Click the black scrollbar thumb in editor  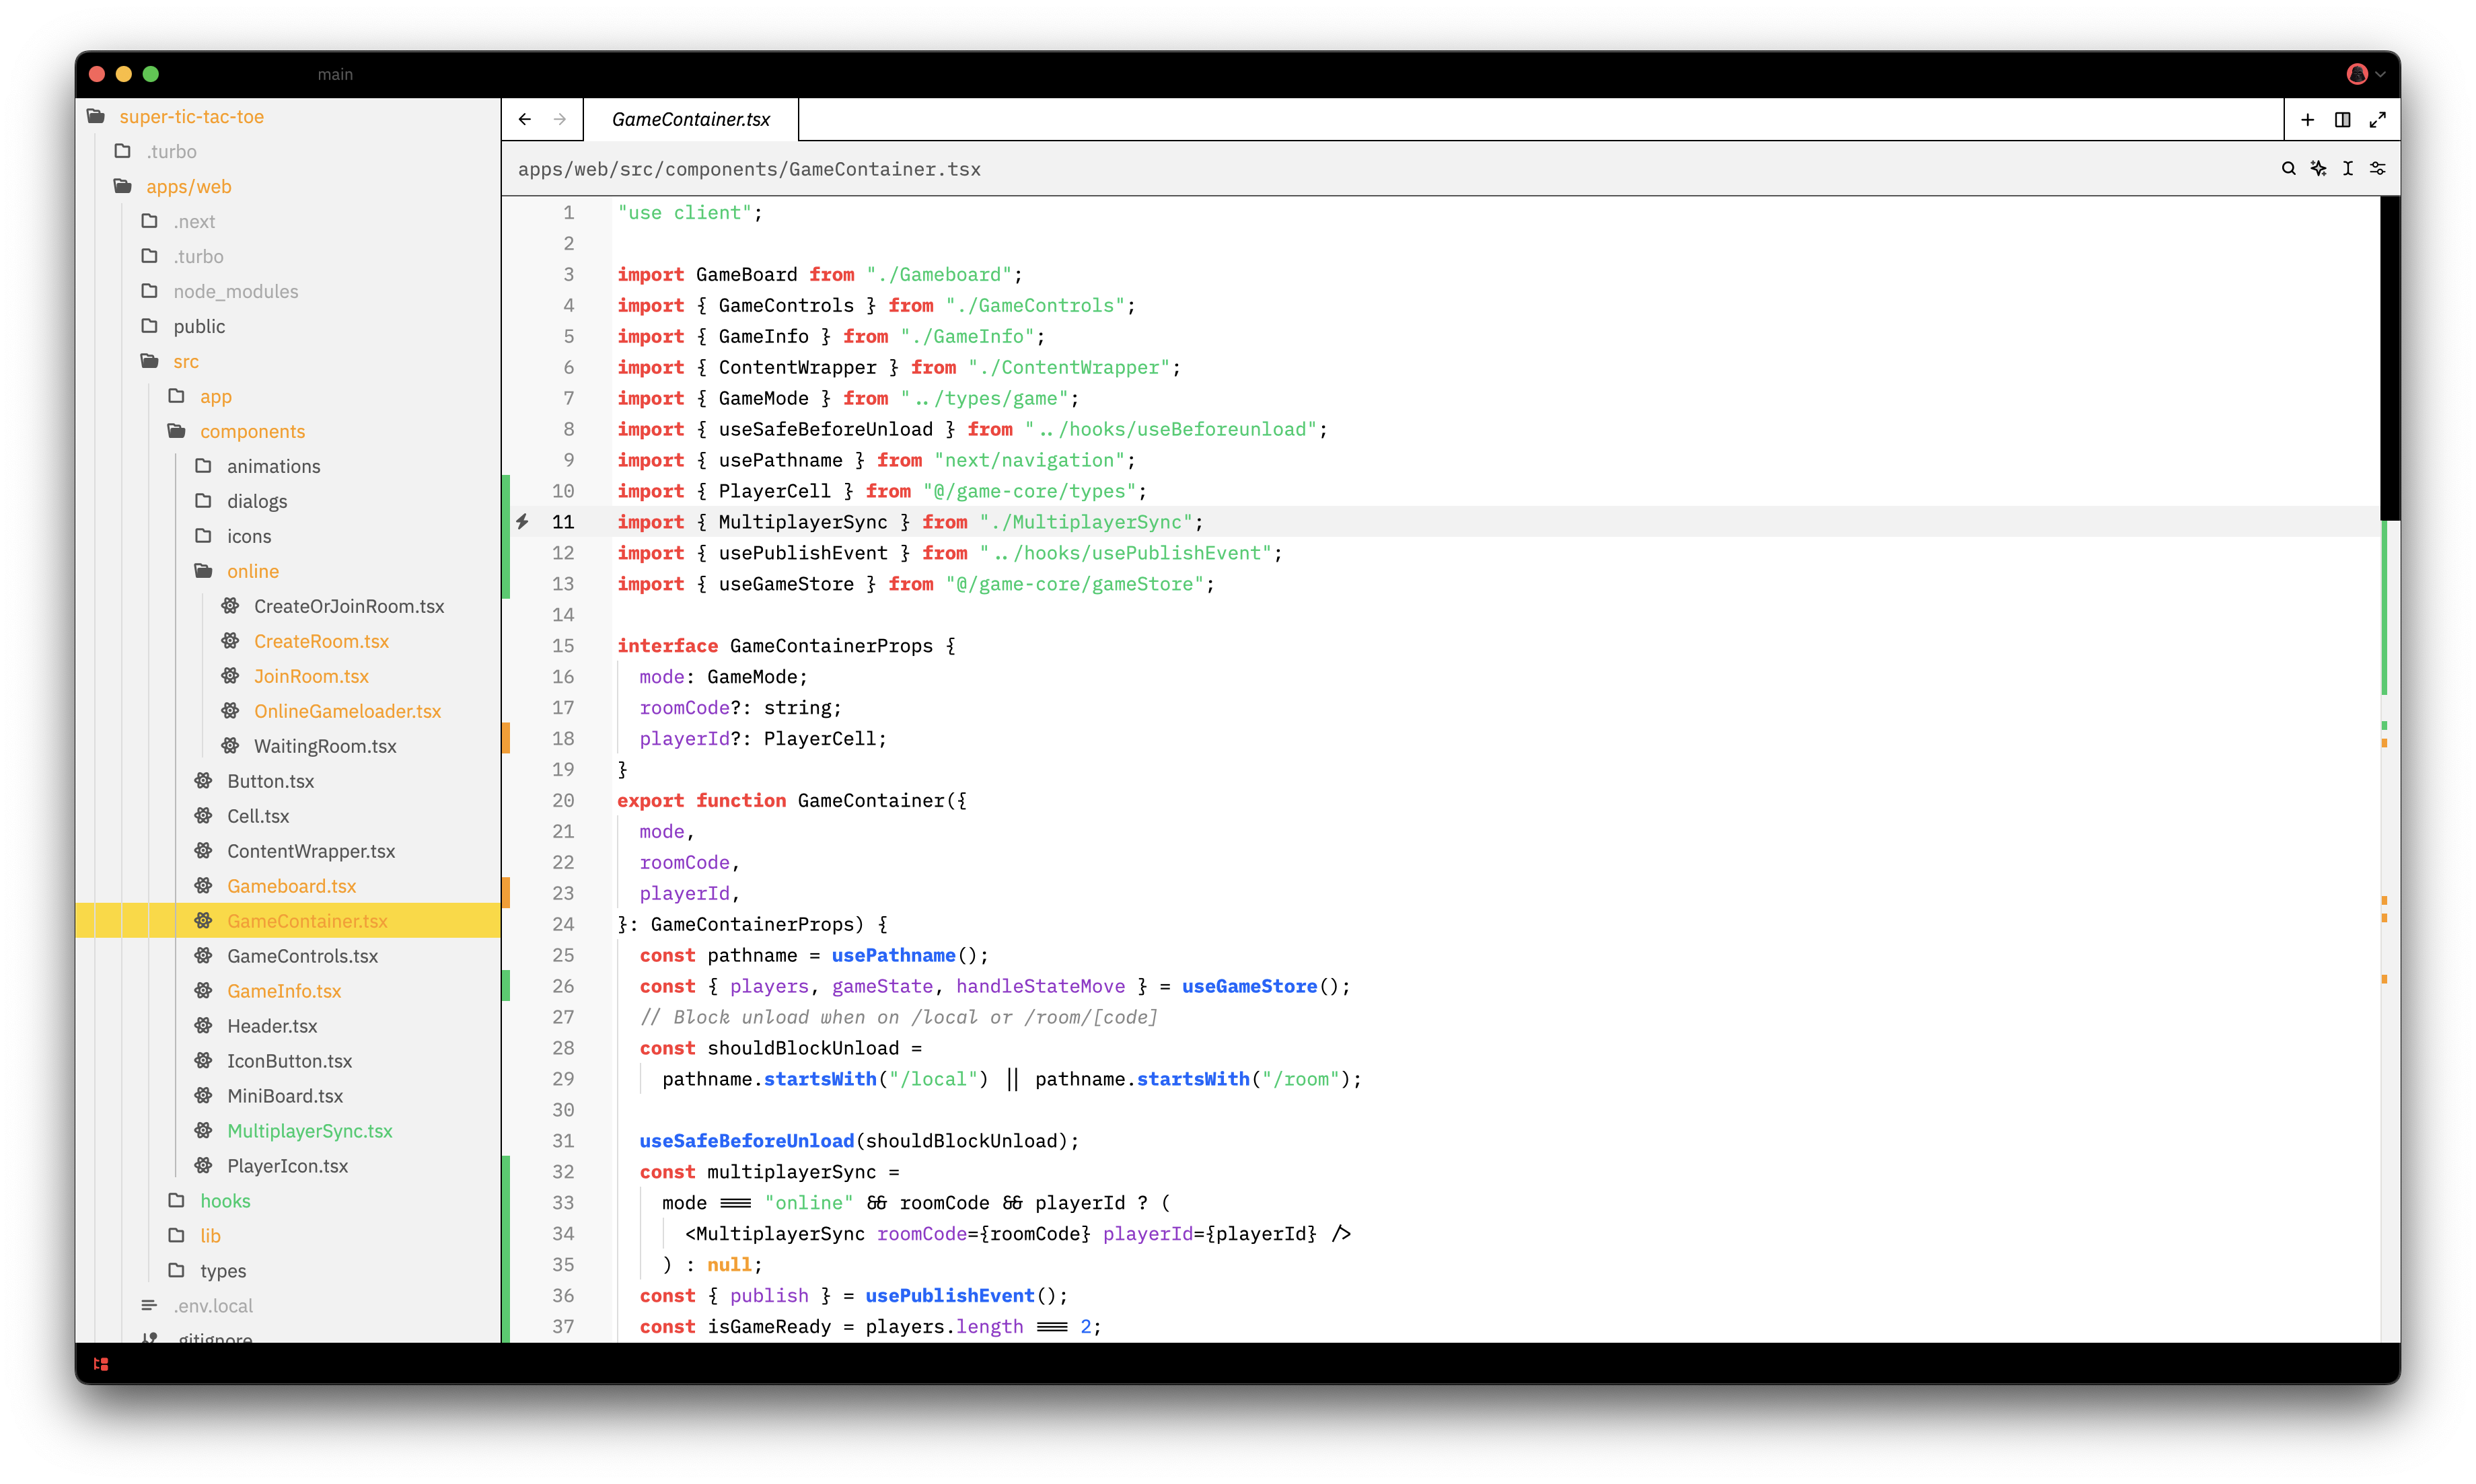tap(2389, 358)
